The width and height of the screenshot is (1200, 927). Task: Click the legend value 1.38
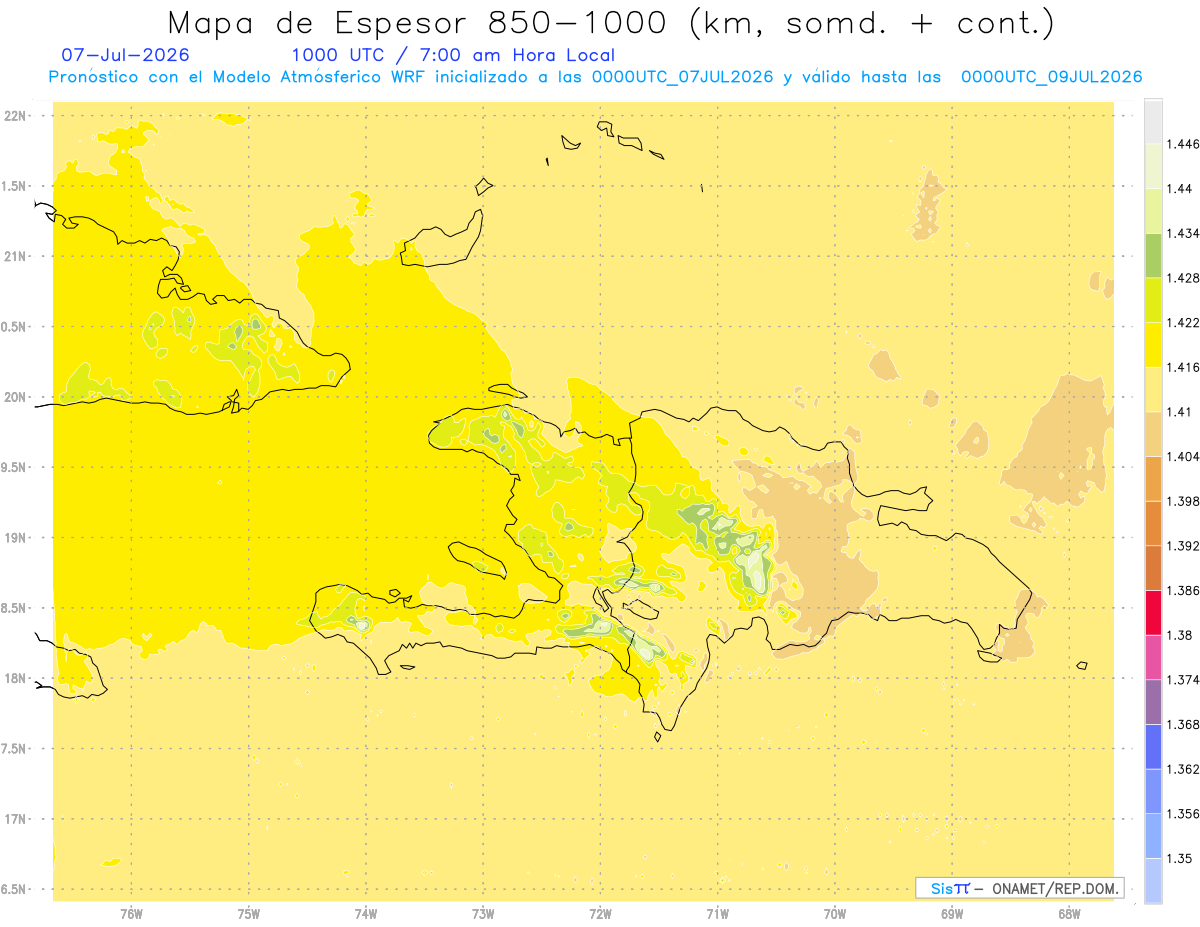pyautogui.click(x=1180, y=635)
